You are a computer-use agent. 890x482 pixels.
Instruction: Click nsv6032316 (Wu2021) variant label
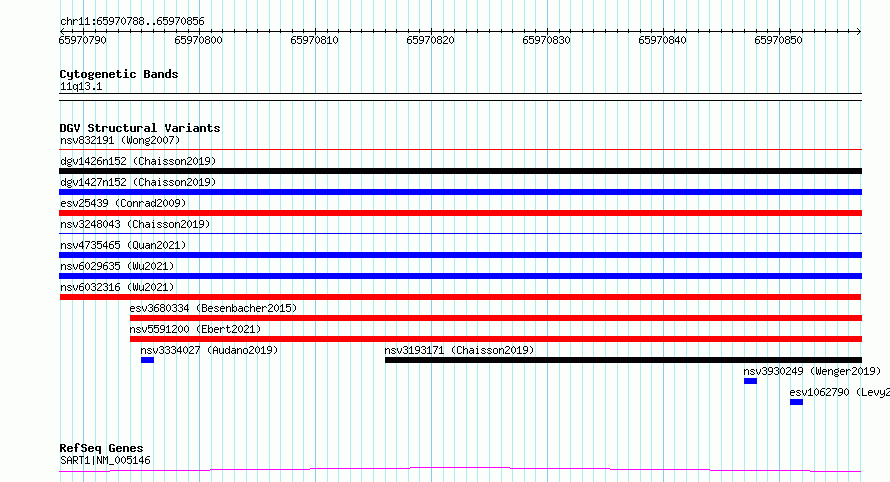[117, 287]
